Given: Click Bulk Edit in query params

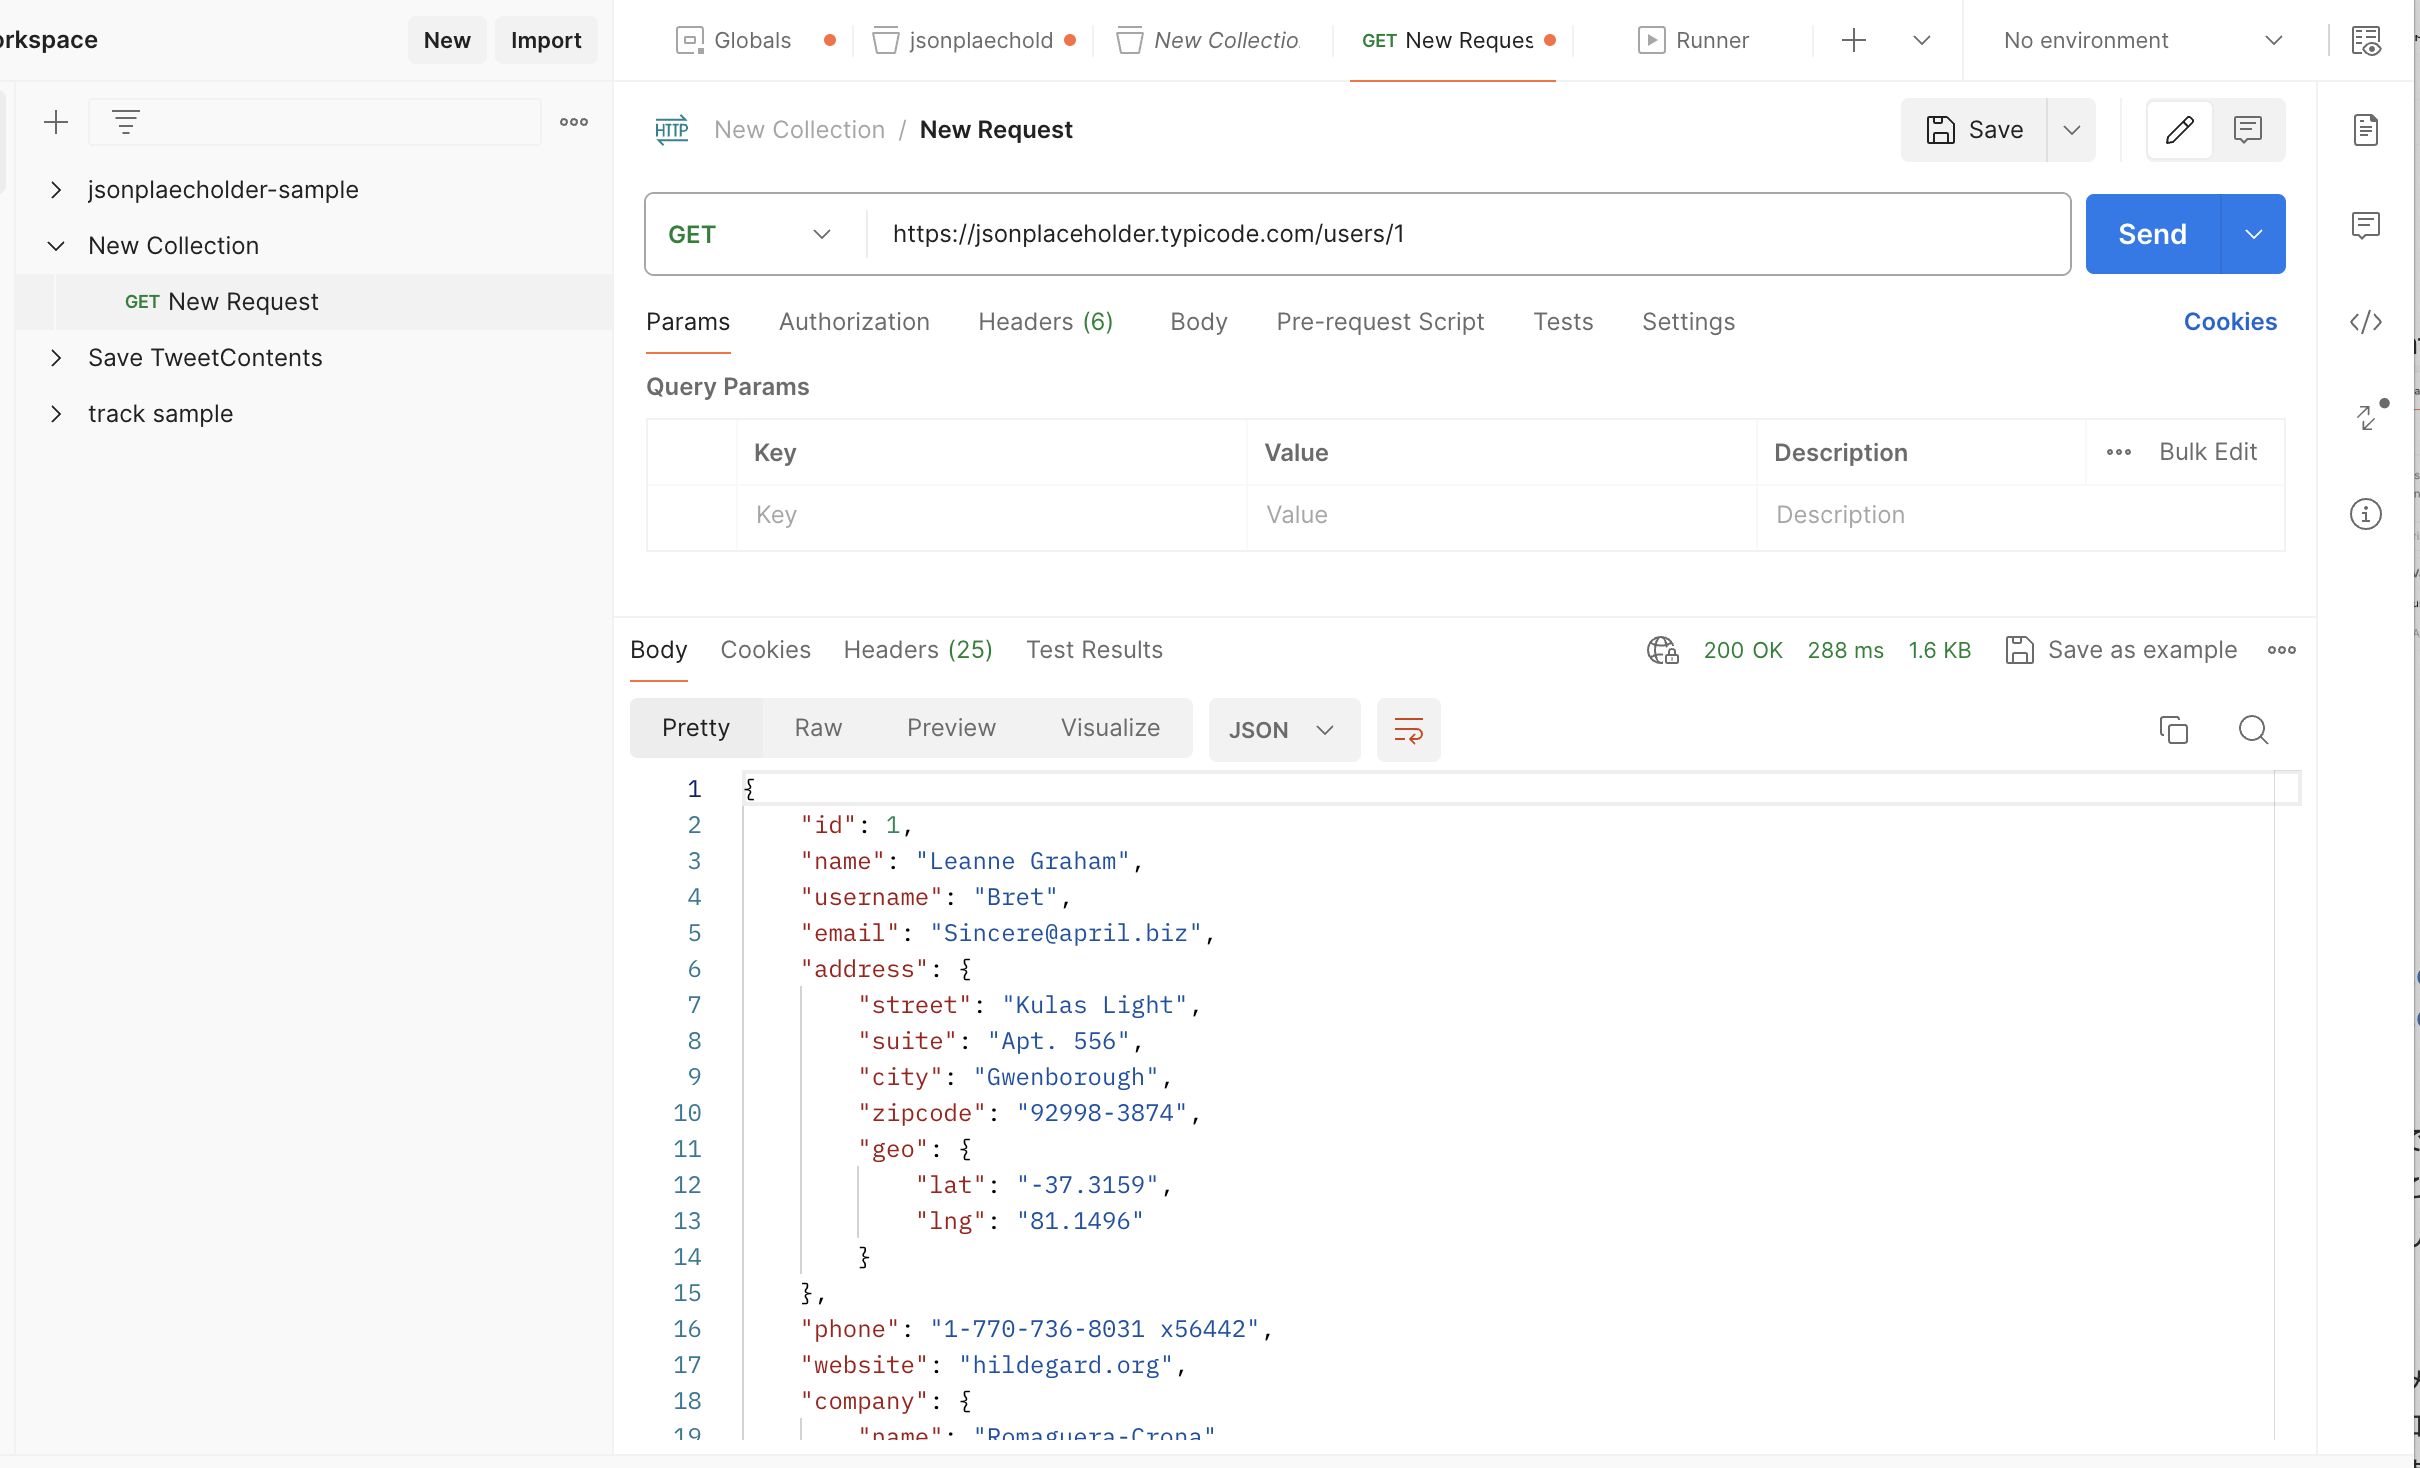Looking at the screenshot, I should [x=2208, y=452].
